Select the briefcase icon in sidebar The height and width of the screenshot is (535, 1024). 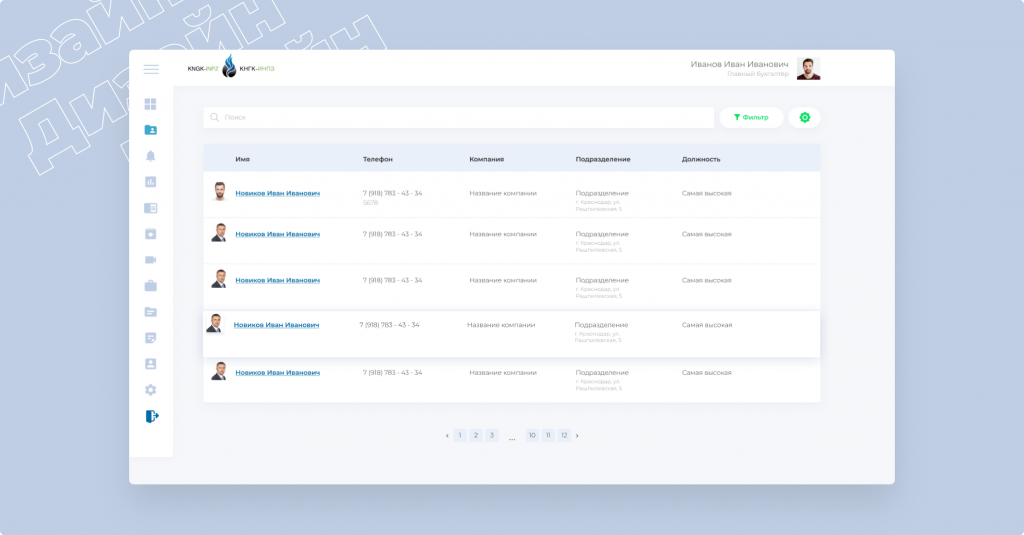(x=151, y=286)
